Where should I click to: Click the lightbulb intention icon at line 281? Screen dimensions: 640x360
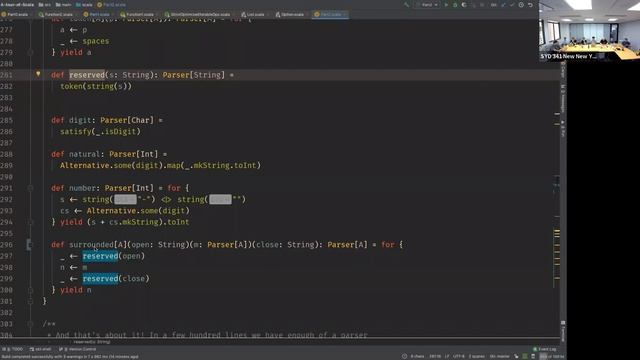tap(38, 74)
